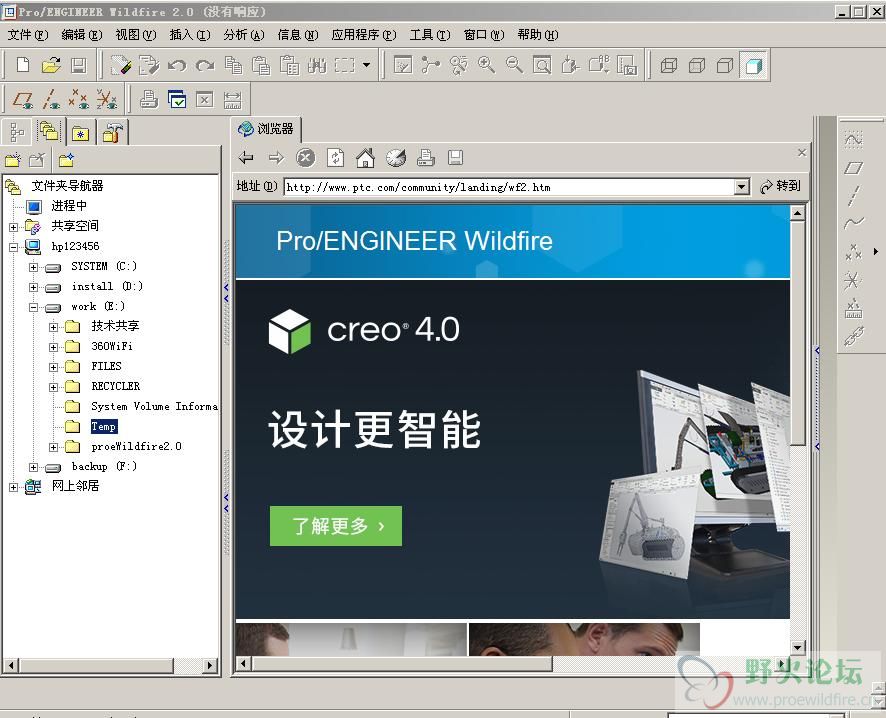Click browser Stop icon
Image resolution: width=886 pixels, height=718 pixels.
pyautogui.click(x=306, y=158)
